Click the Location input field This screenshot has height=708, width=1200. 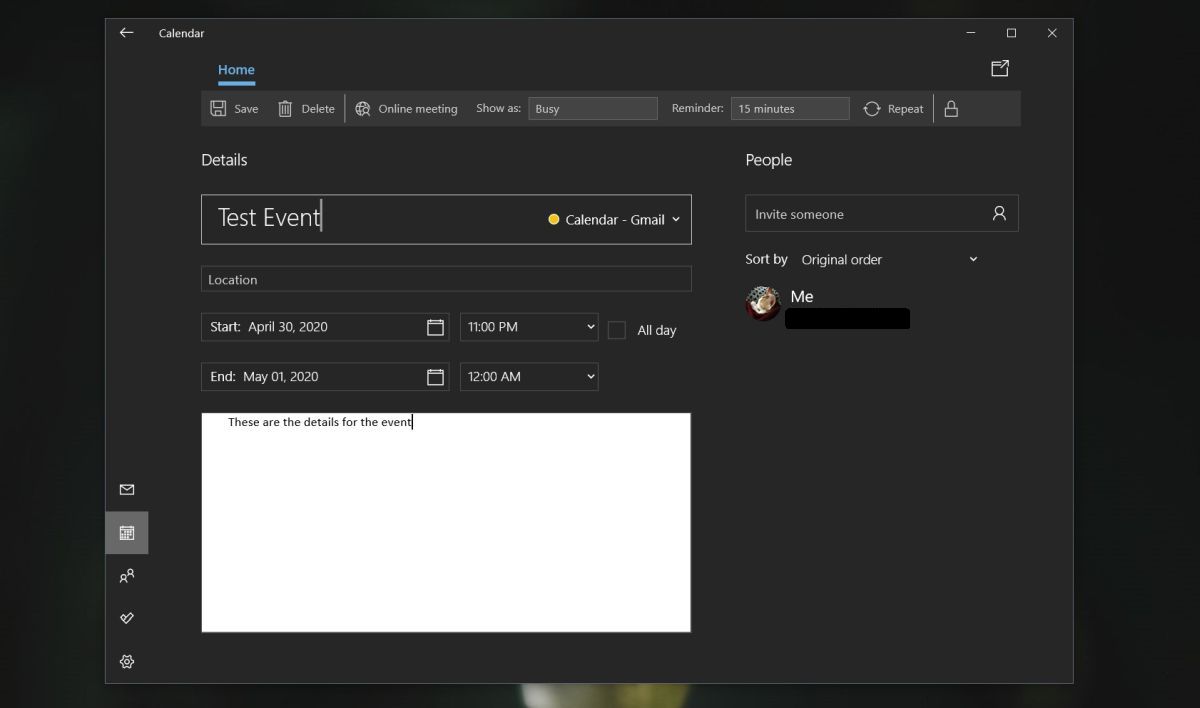[x=446, y=279]
